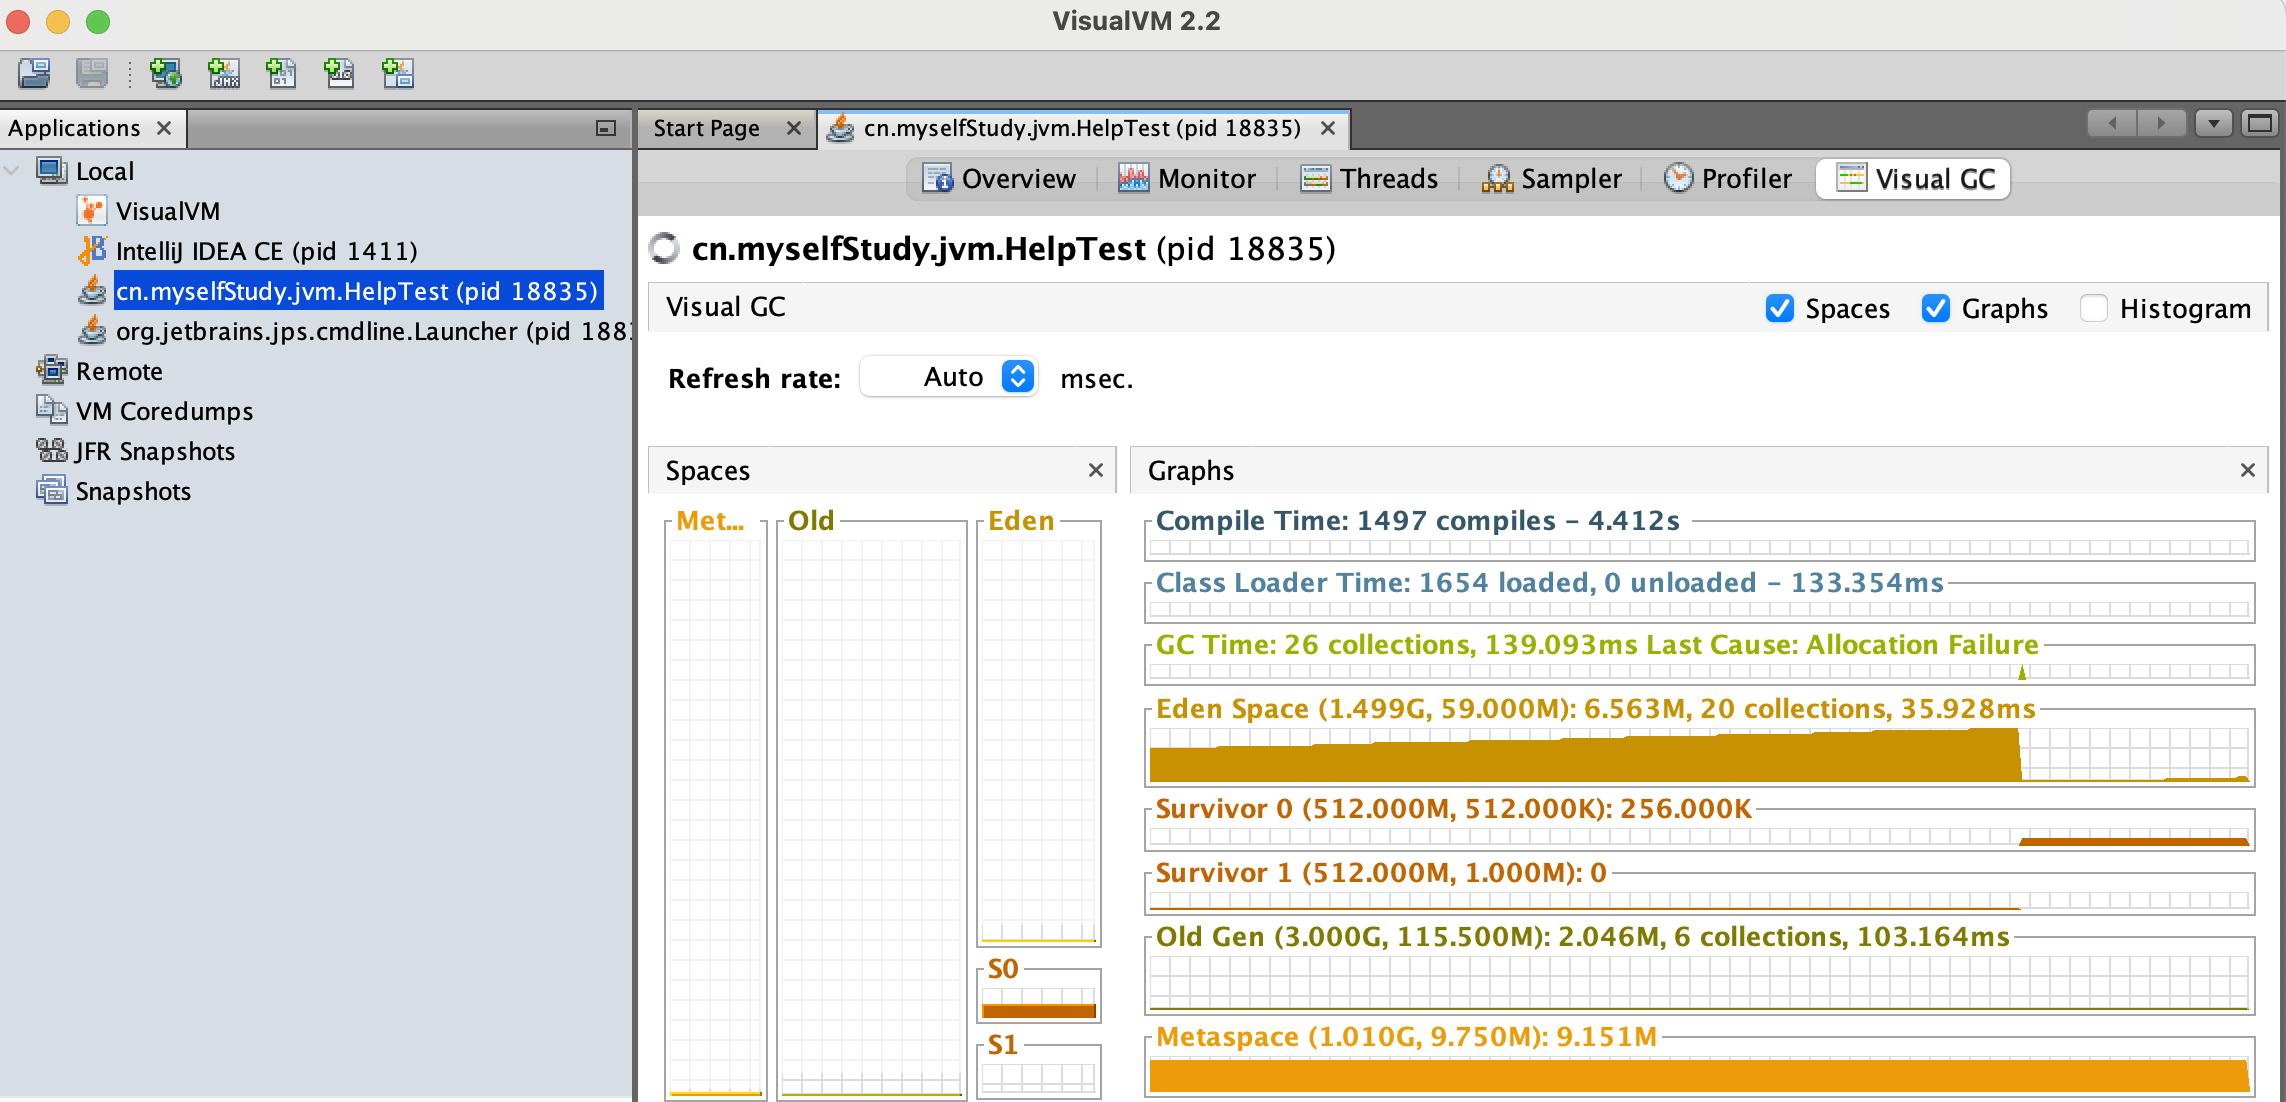Click the JFR Snapshots icon
Image resolution: width=2286 pixels, height=1102 pixels.
52,451
